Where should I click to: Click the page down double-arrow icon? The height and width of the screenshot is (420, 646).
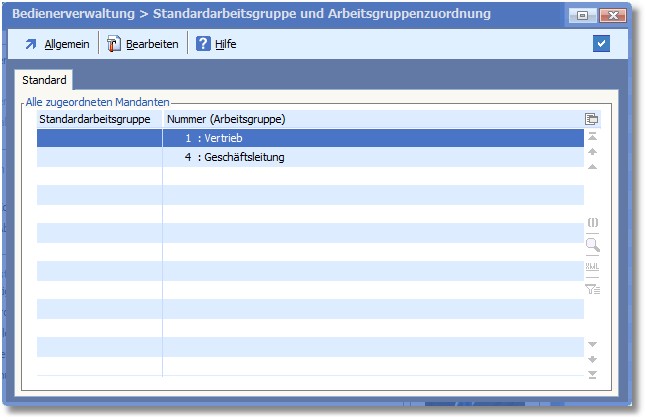(592, 358)
